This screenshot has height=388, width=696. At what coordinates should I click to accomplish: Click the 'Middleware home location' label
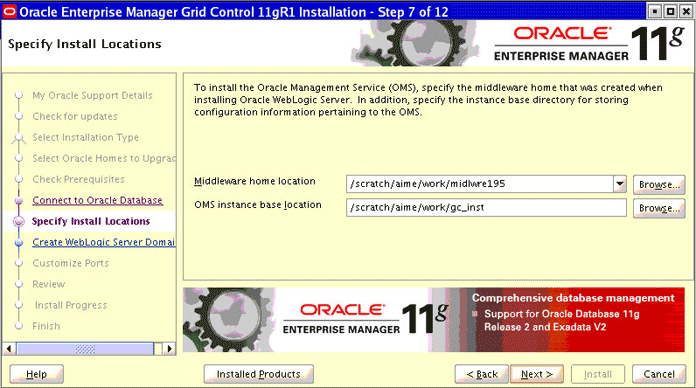[254, 181]
